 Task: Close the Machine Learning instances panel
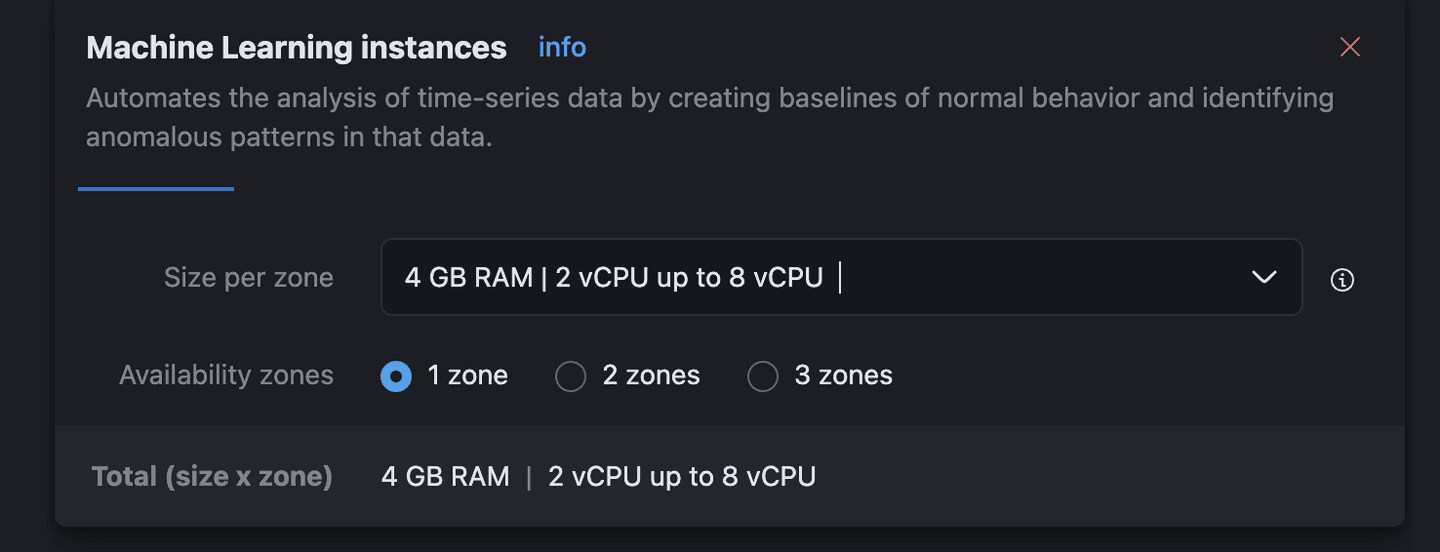(x=1350, y=47)
